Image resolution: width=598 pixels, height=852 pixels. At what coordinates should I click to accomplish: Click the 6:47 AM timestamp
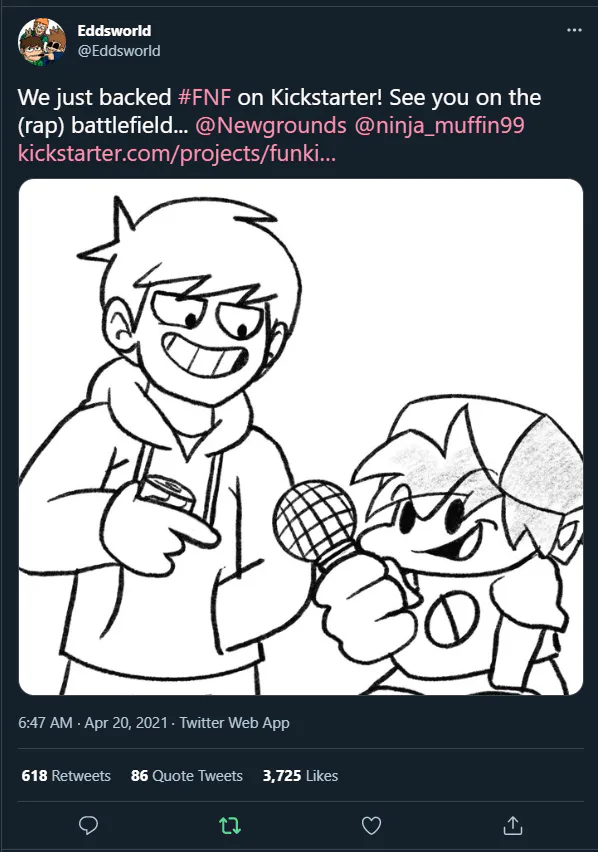[45, 723]
